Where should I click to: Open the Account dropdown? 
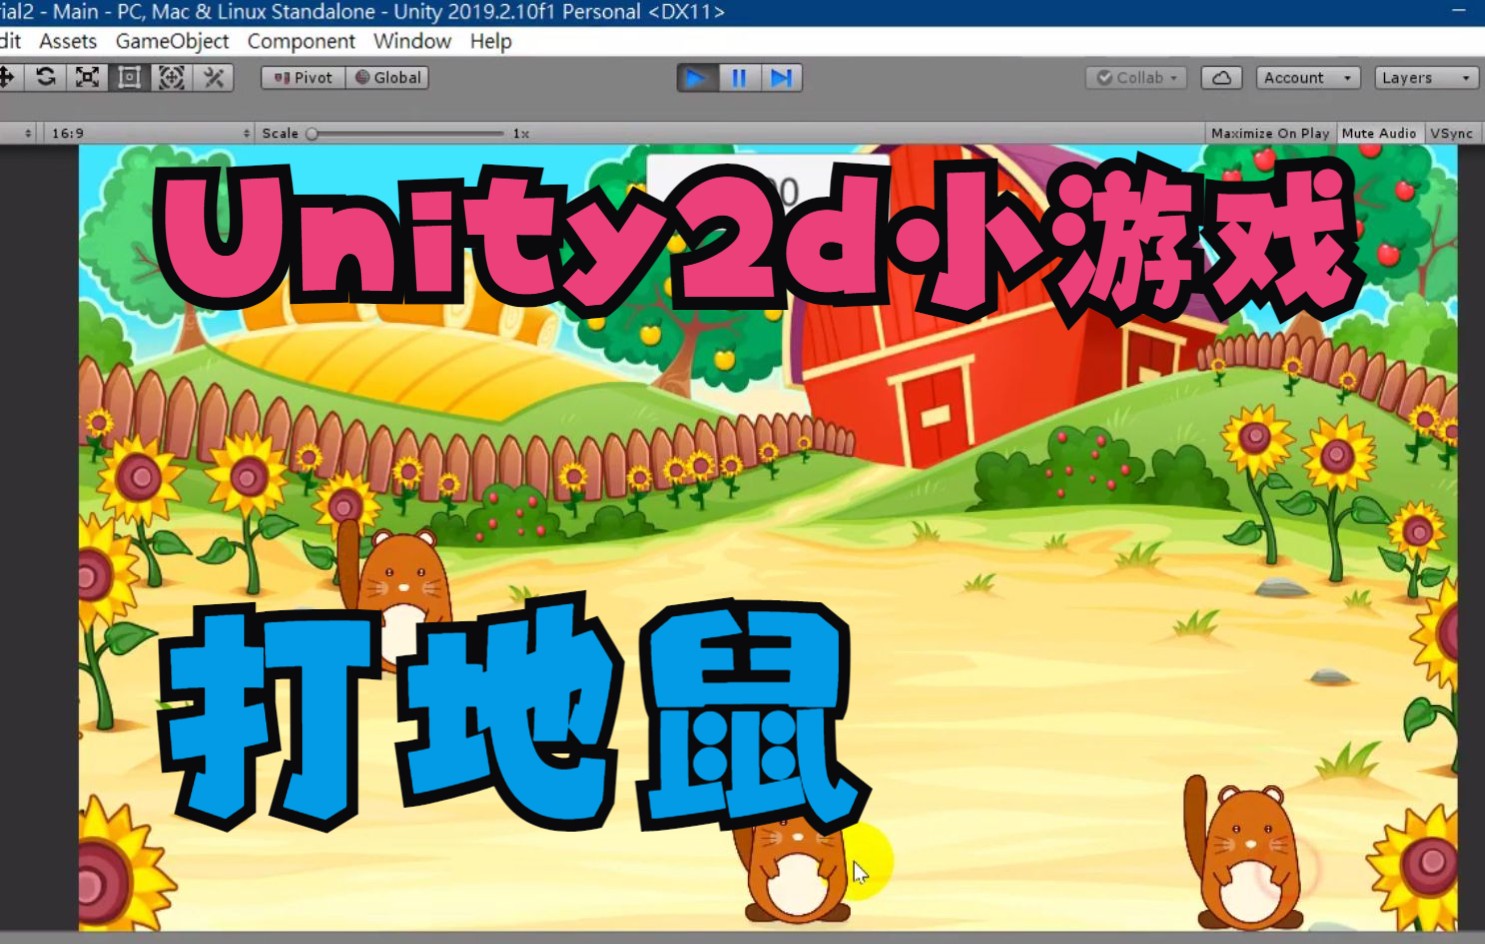(x=1306, y=77)
